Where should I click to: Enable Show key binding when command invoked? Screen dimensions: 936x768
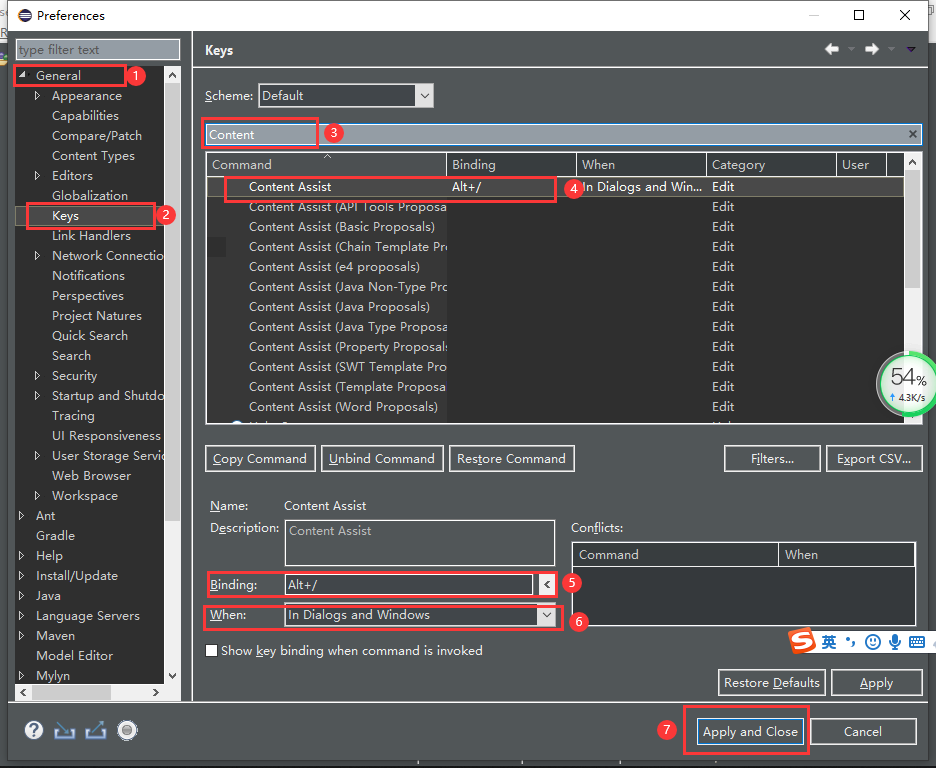coord(211,650)
